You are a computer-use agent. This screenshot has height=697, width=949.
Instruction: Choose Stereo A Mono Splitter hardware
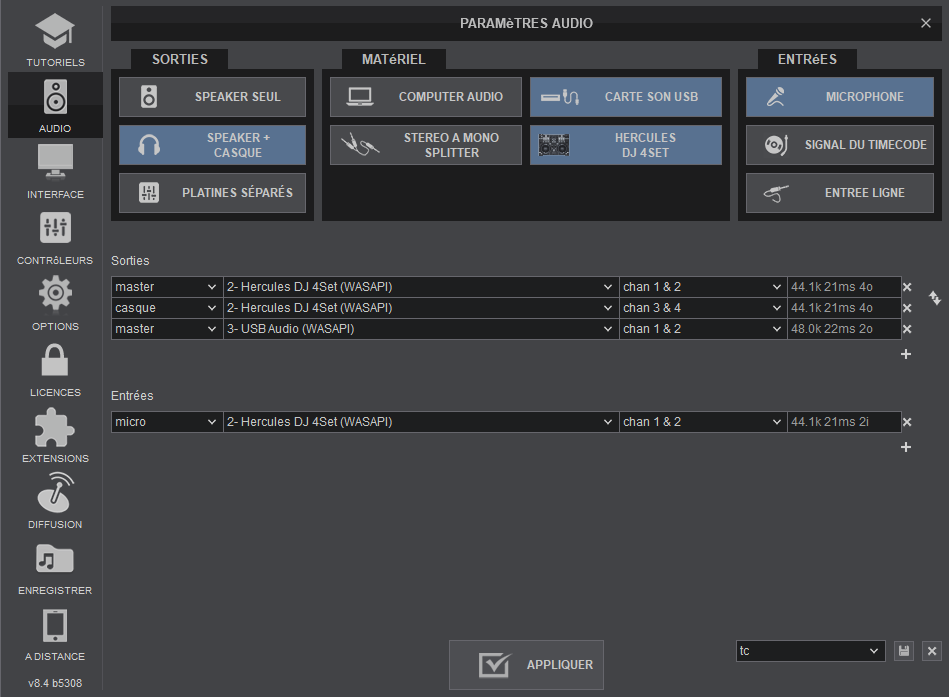point(425,145)
